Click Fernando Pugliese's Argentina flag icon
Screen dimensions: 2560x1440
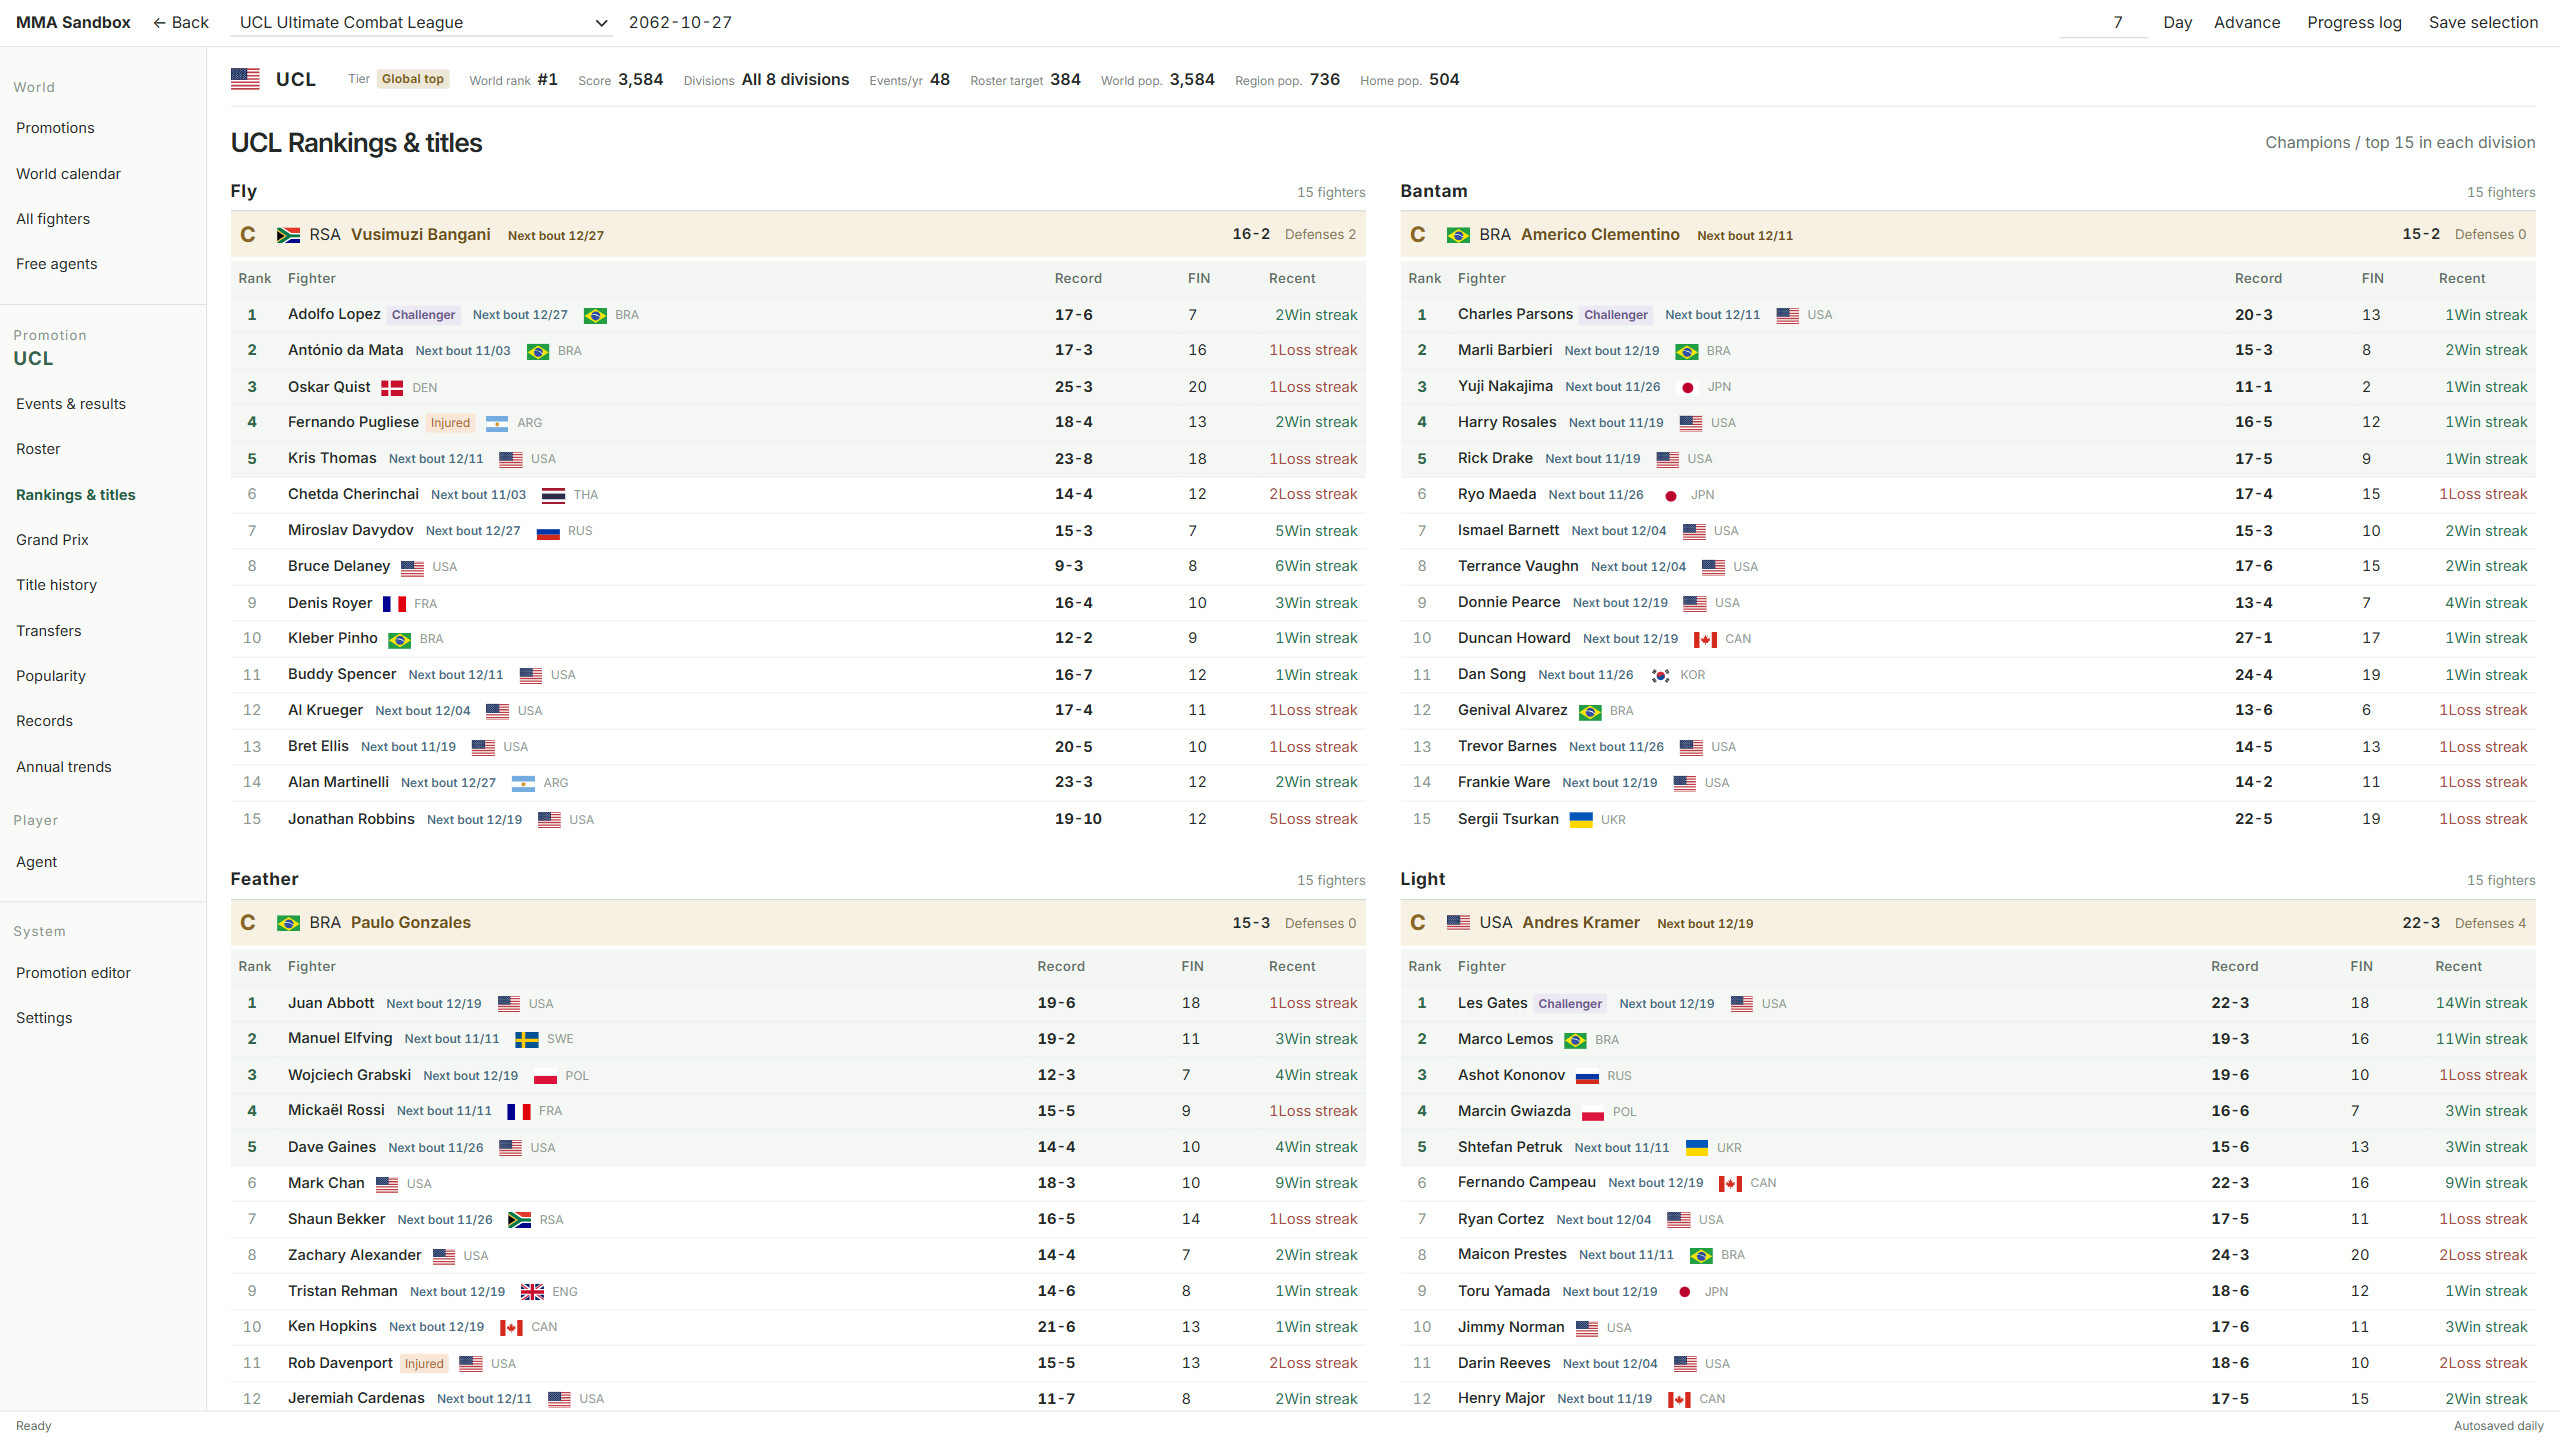coord(497,424)
